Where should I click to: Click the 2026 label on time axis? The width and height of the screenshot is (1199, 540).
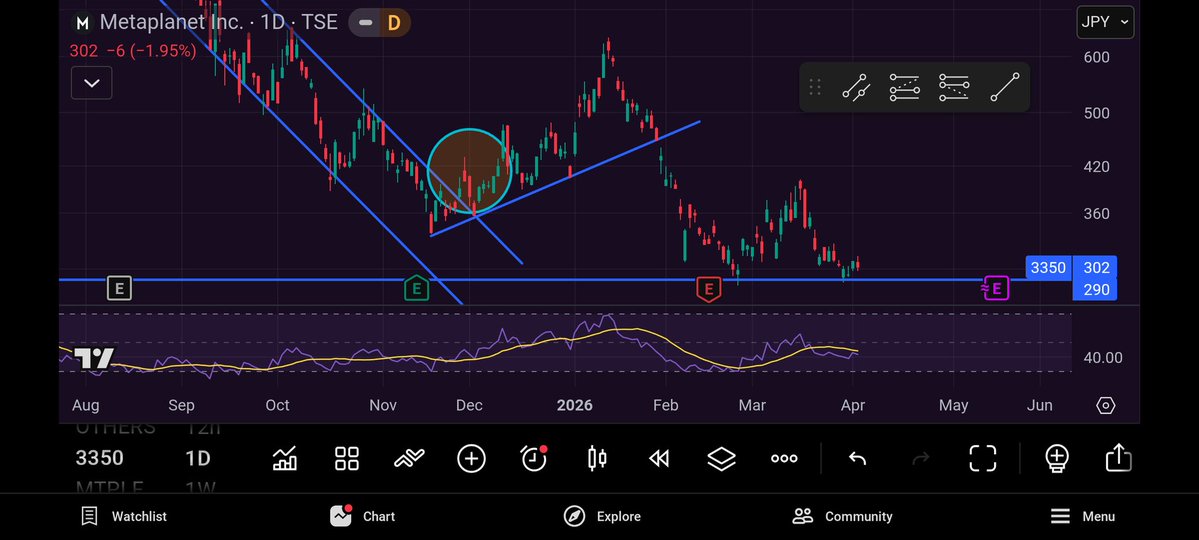[574, 405]
